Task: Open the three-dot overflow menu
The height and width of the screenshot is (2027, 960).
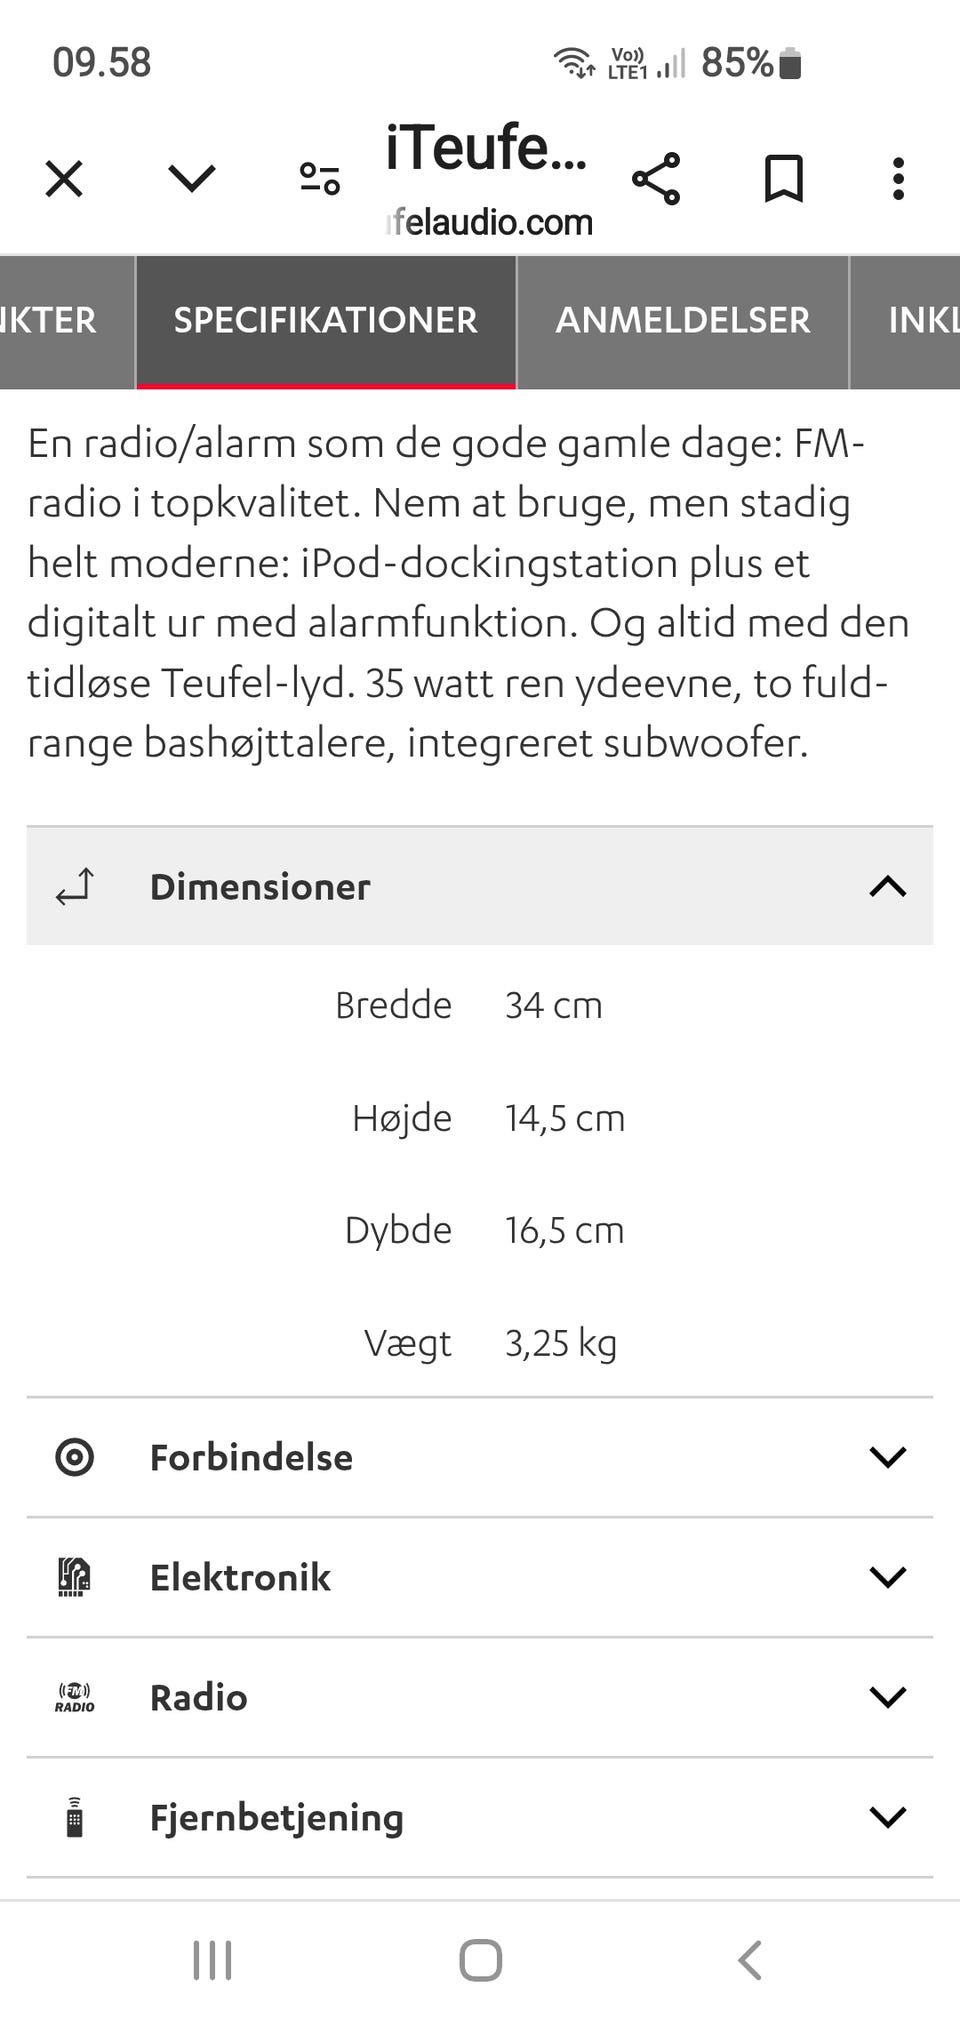Action: [x=898, y=180]
